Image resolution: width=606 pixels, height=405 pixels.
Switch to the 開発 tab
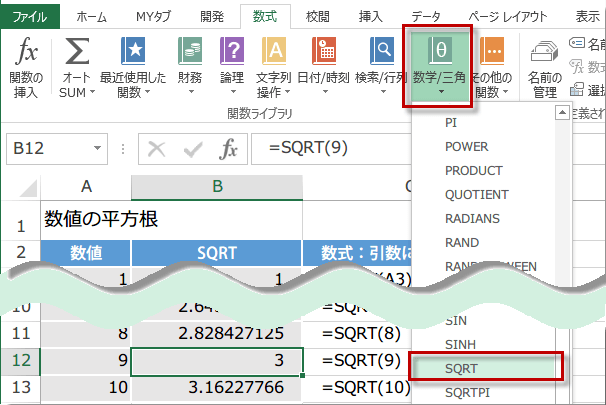click(x=212, y=17)
